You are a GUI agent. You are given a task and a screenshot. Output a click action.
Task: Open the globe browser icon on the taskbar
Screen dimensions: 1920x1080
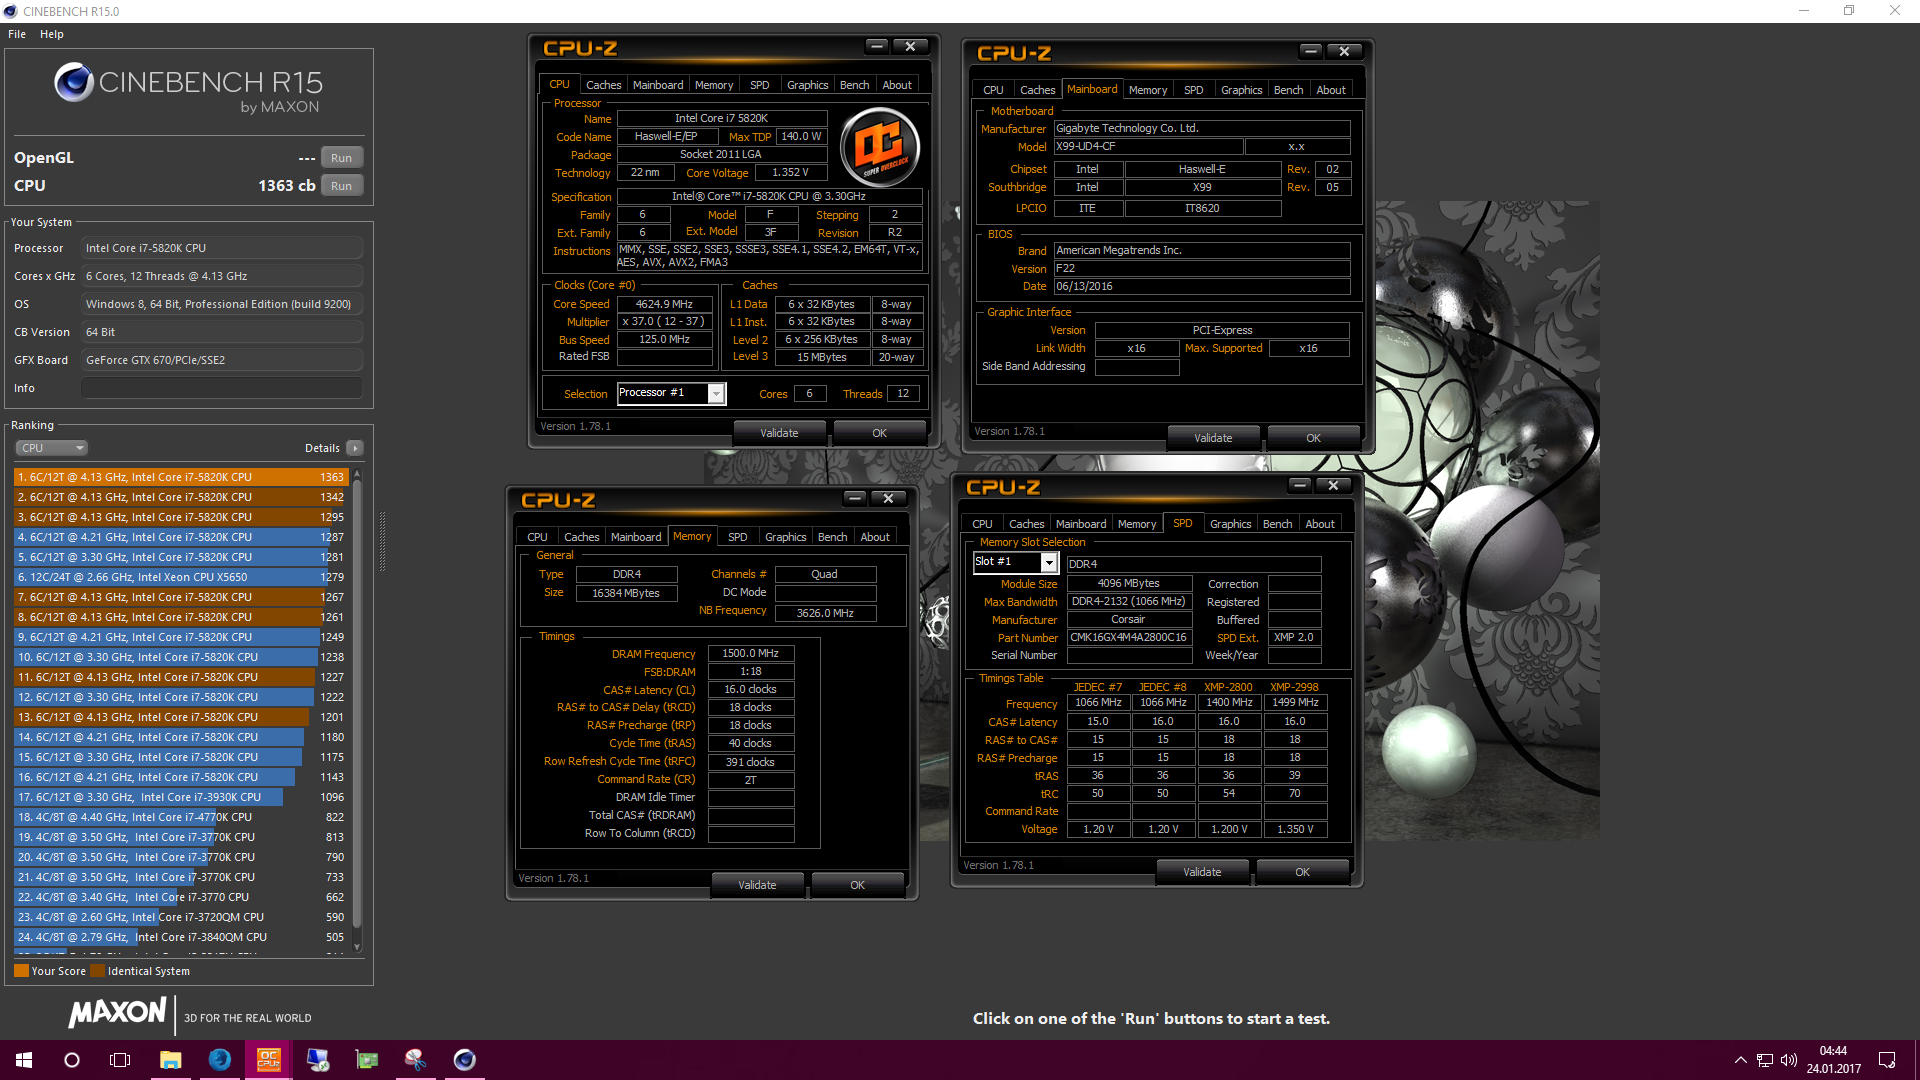pyautogui.click(x=220, y=1060)
